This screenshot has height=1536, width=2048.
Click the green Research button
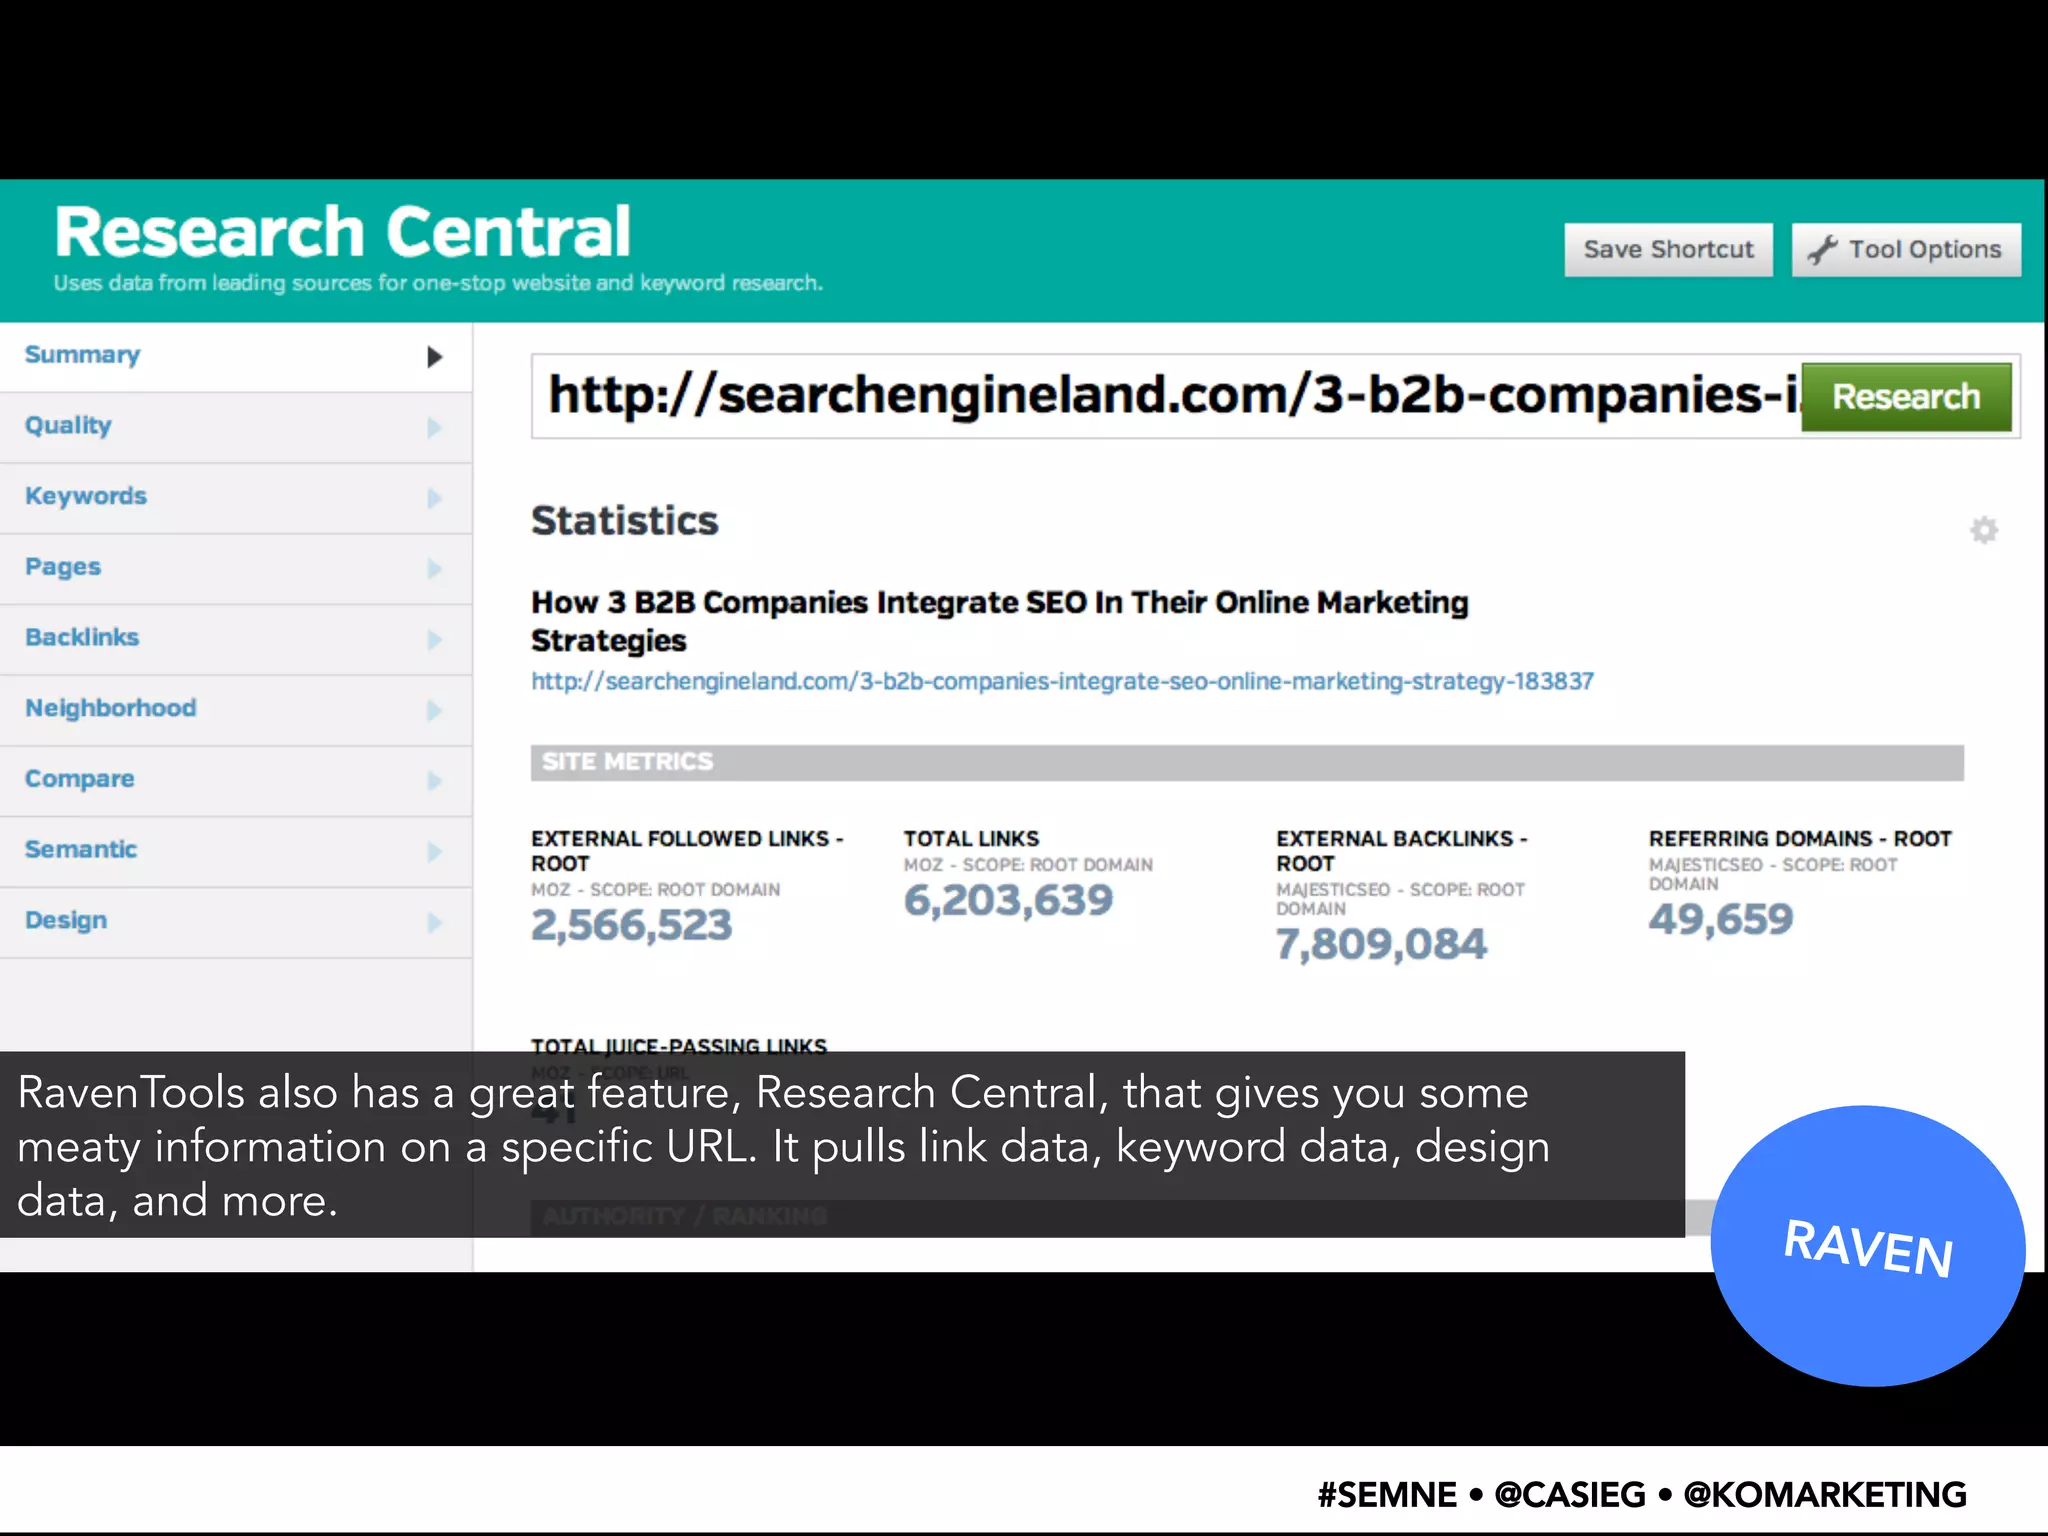(x=1906, y=397)
